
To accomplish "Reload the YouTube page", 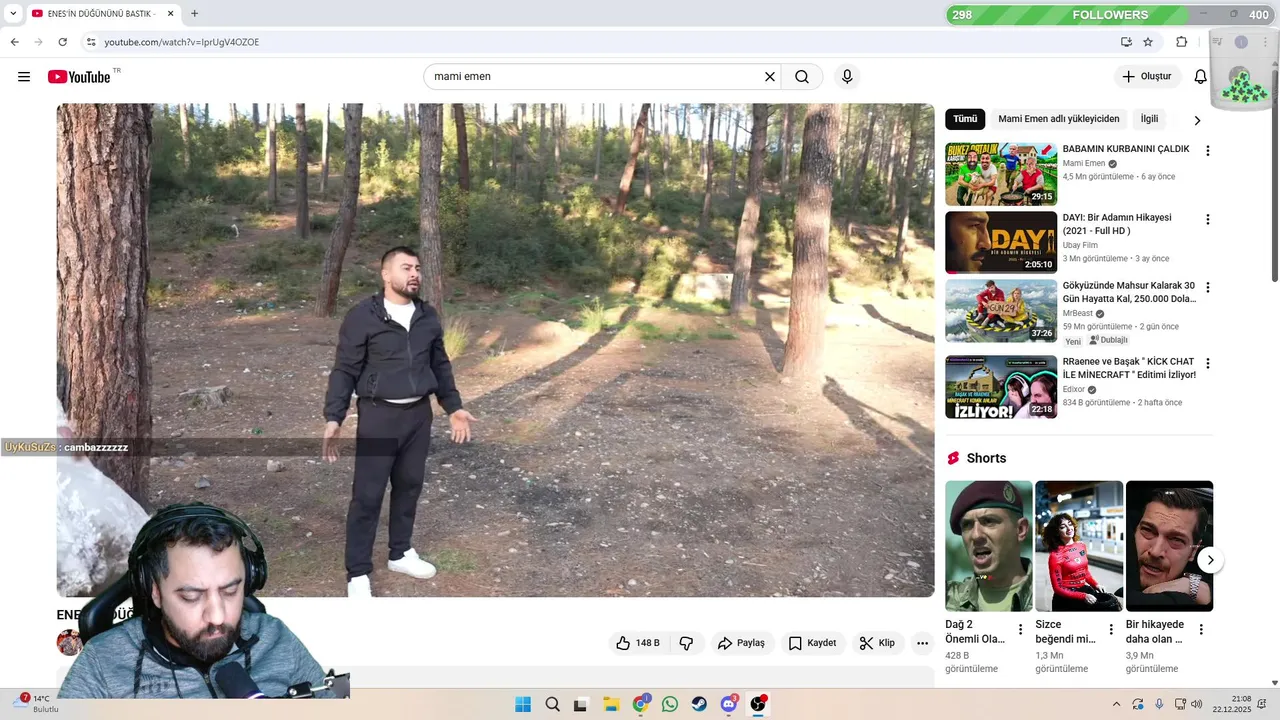I will (x=62, y=42).
